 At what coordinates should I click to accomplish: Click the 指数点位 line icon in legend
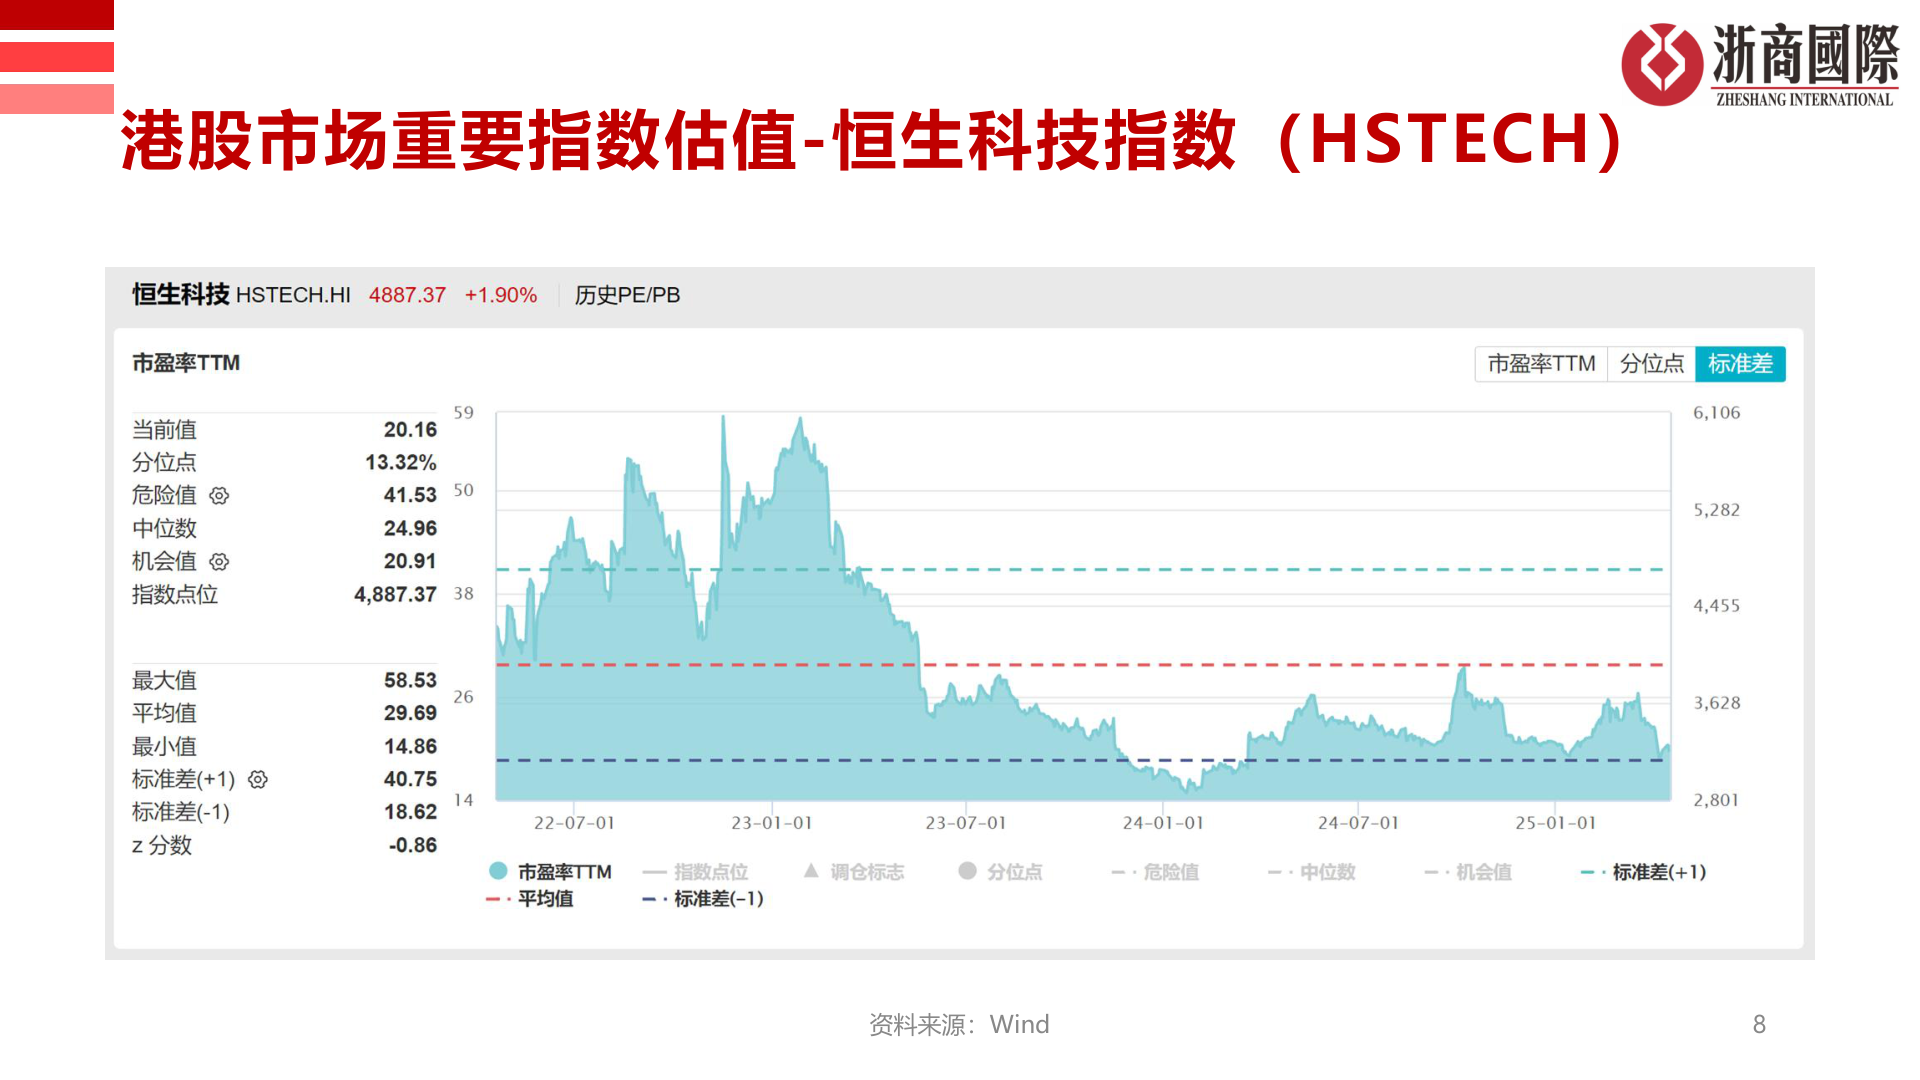(x=653, y=871)
